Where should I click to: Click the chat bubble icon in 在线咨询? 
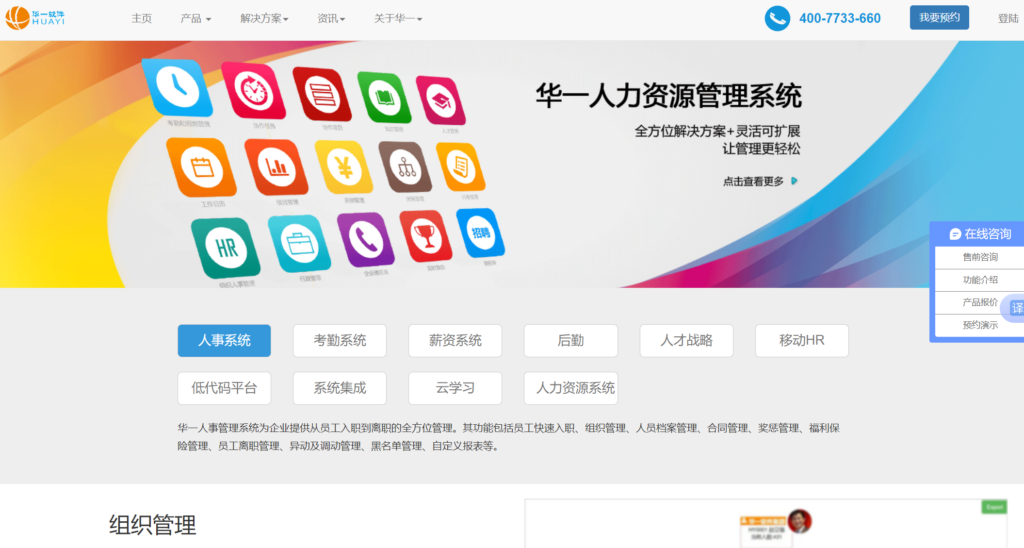coord(955,234)
